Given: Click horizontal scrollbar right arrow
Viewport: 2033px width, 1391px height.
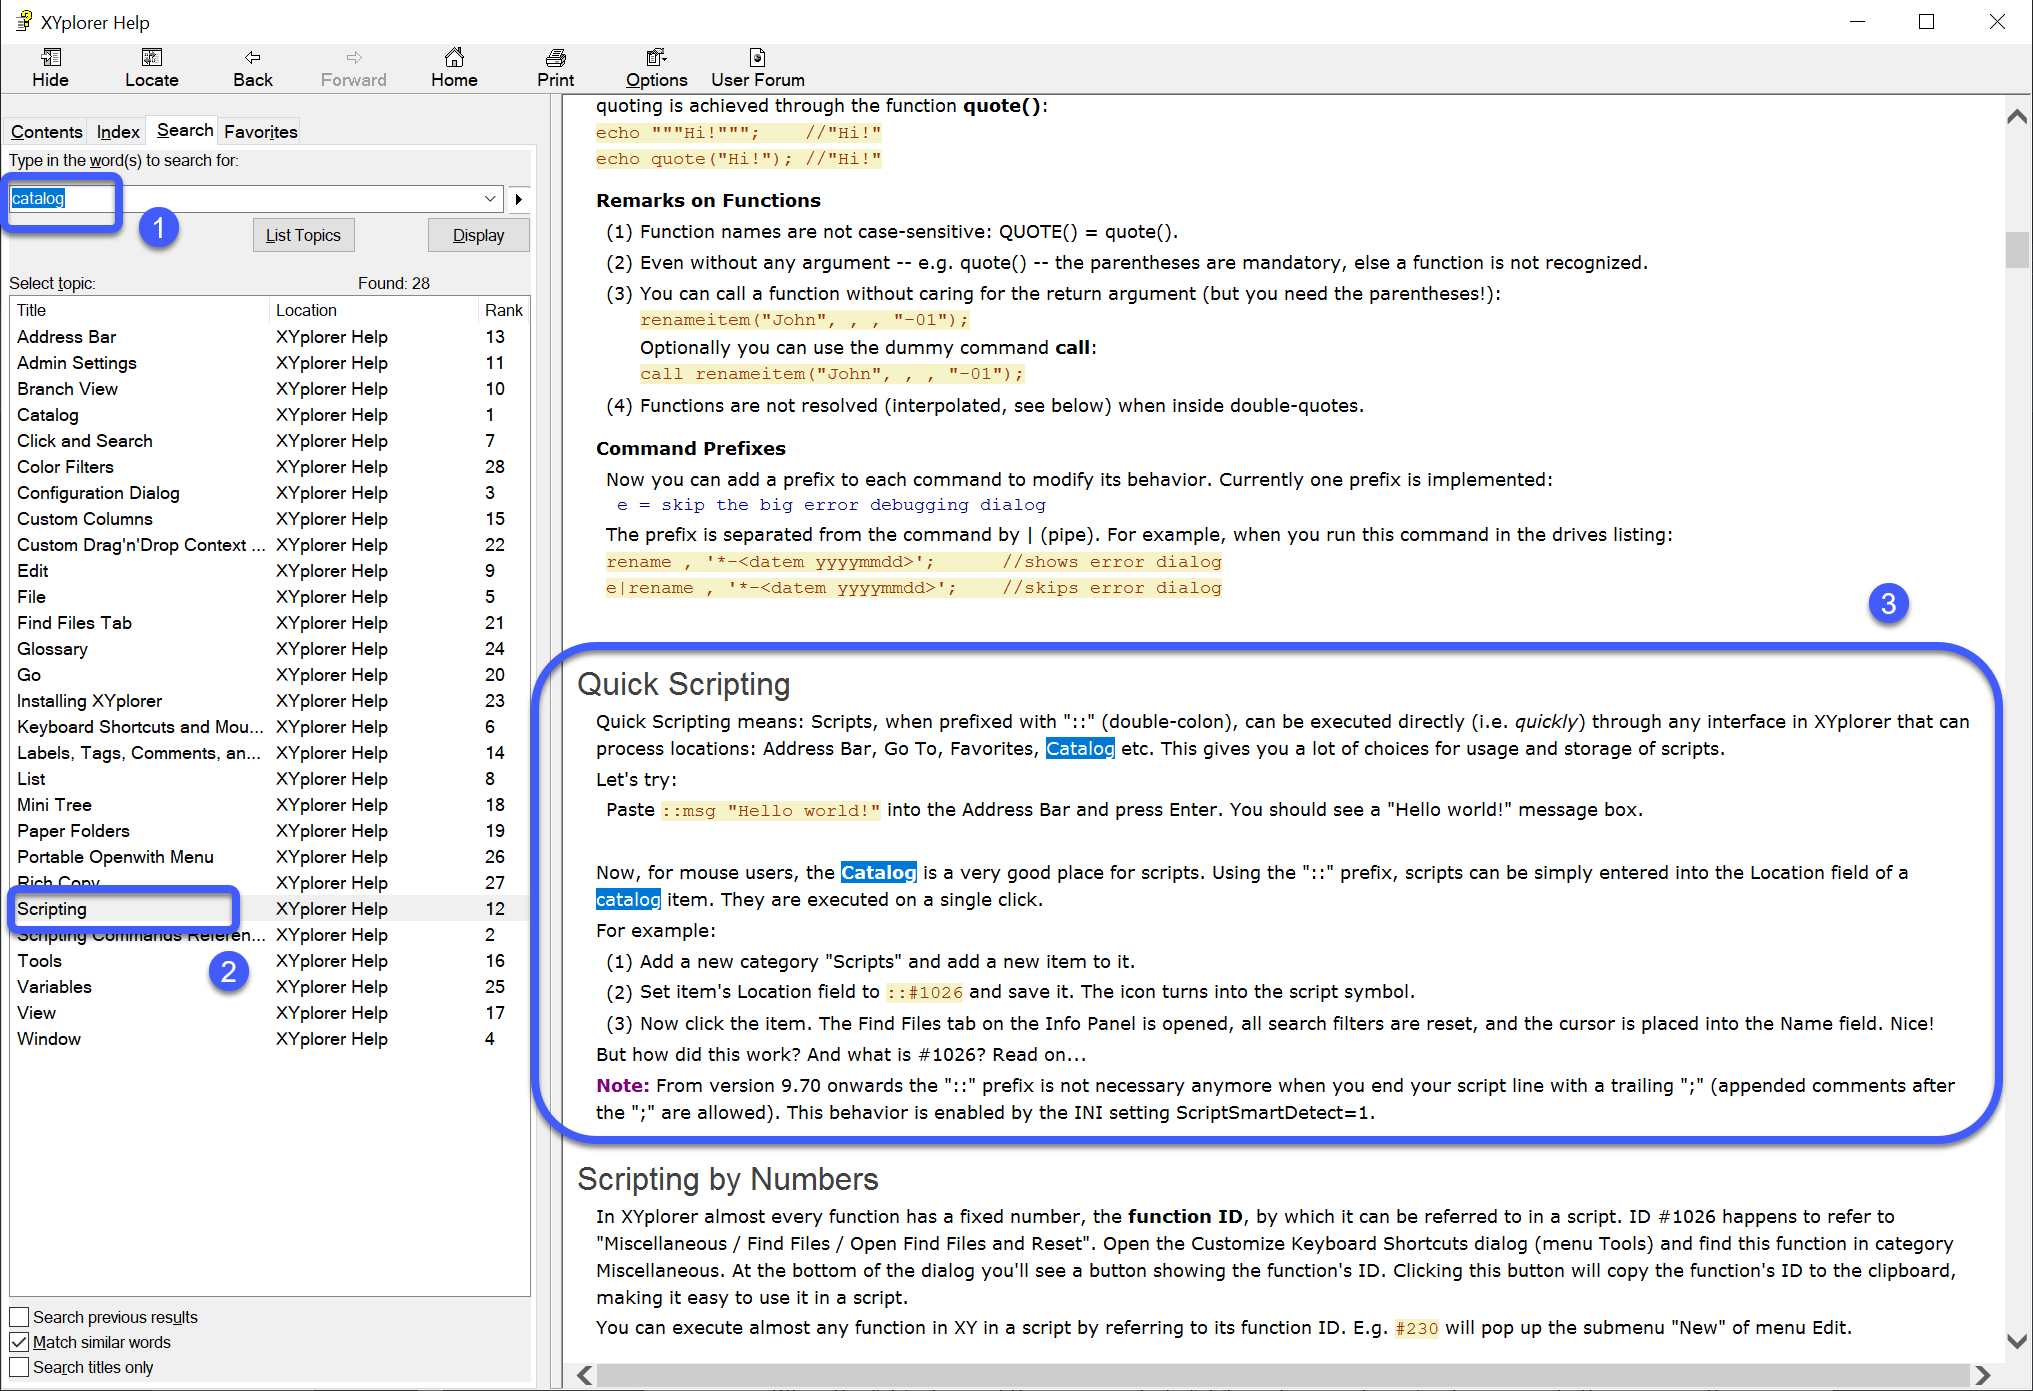Looking at the screenshot, I should click(1982, 1375).
